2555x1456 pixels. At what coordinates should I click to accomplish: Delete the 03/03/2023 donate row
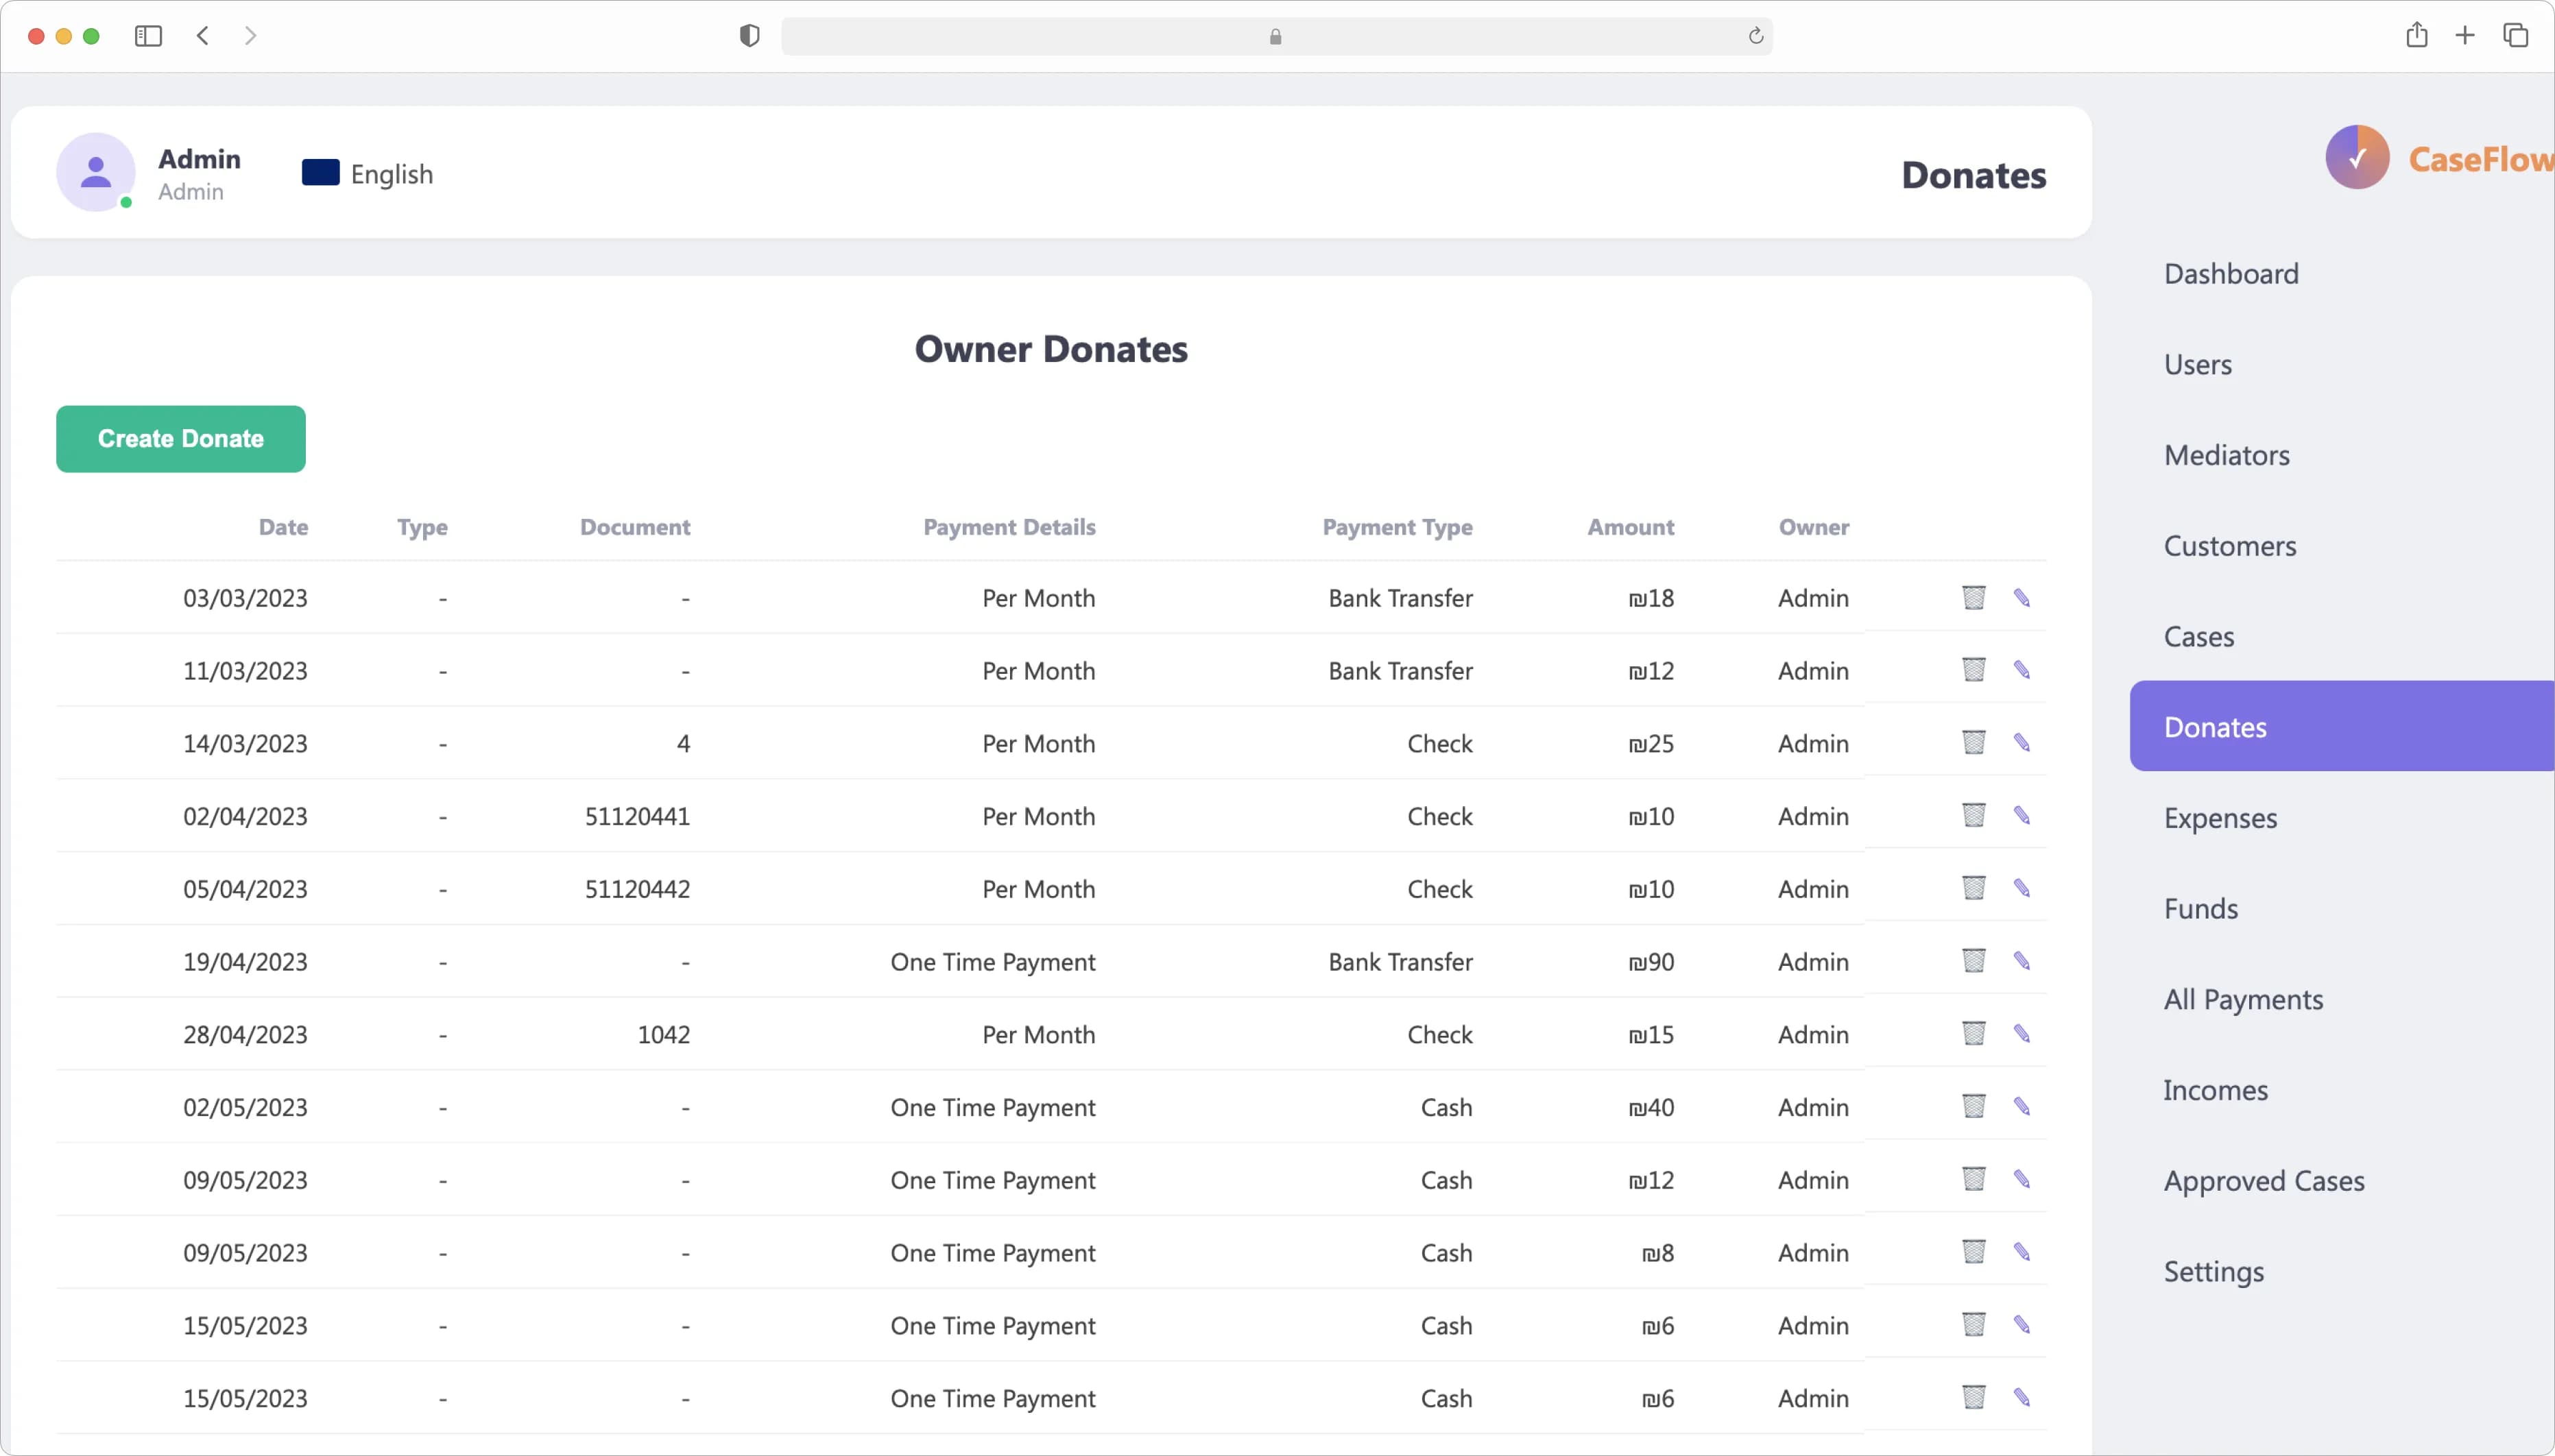click(x=1973, y=598)
